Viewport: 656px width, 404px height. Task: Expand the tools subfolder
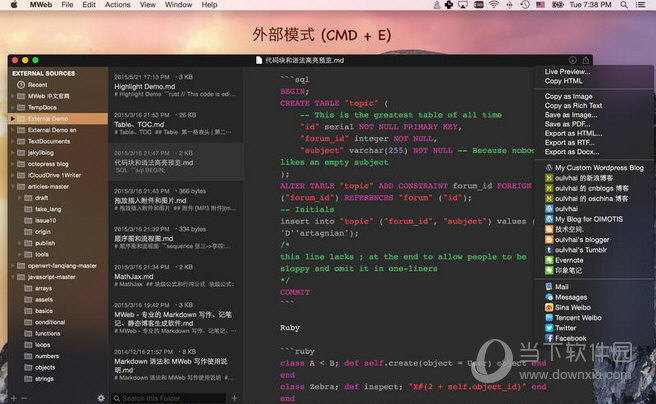pyautogui.click(x=20, y=254)
